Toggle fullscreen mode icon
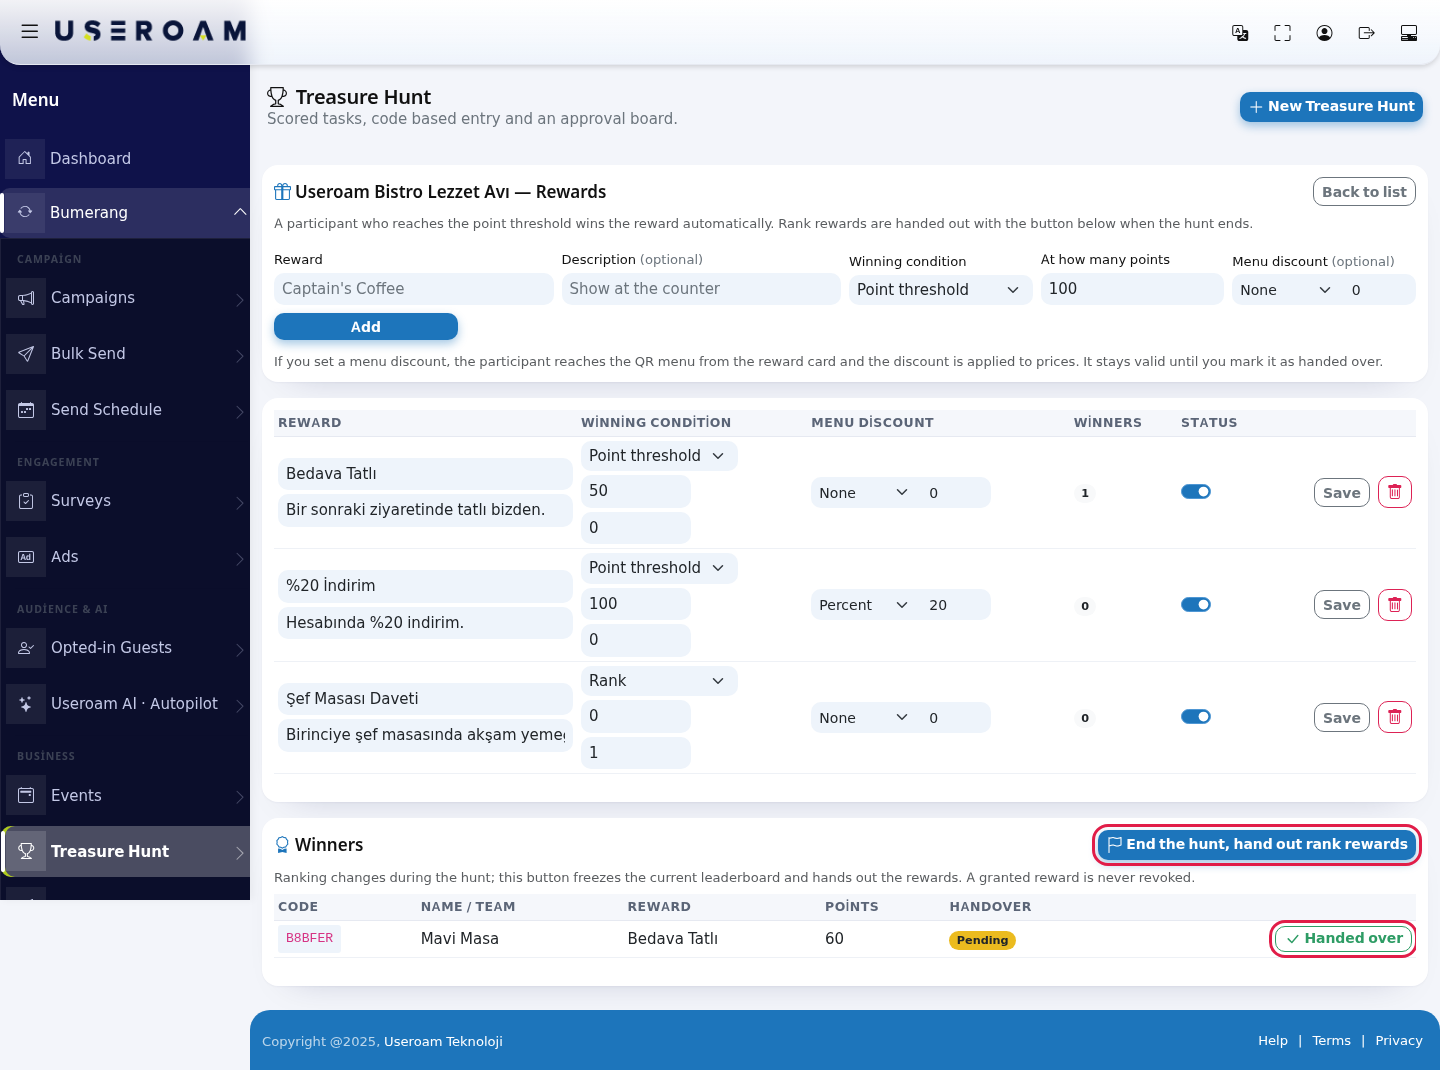Screen dimensions: 1440x1070 (1282, 33)
